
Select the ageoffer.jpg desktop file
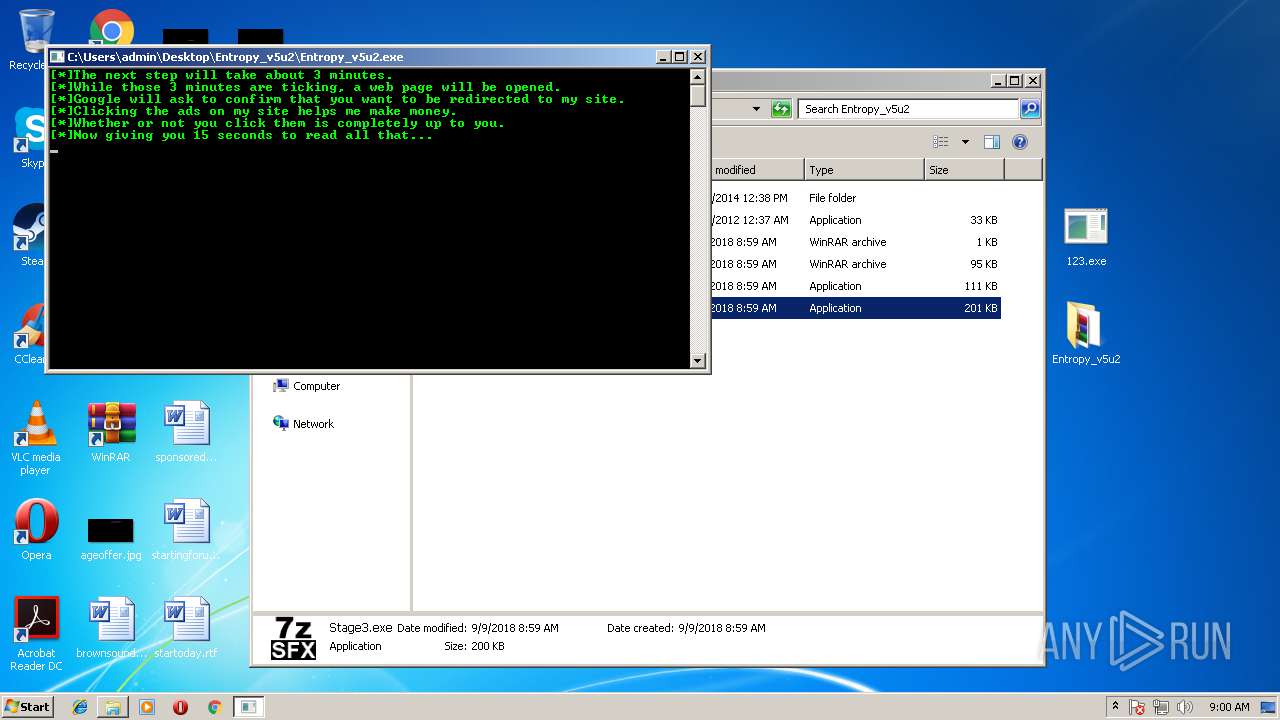pyautogui.click(x=111, y=538)
